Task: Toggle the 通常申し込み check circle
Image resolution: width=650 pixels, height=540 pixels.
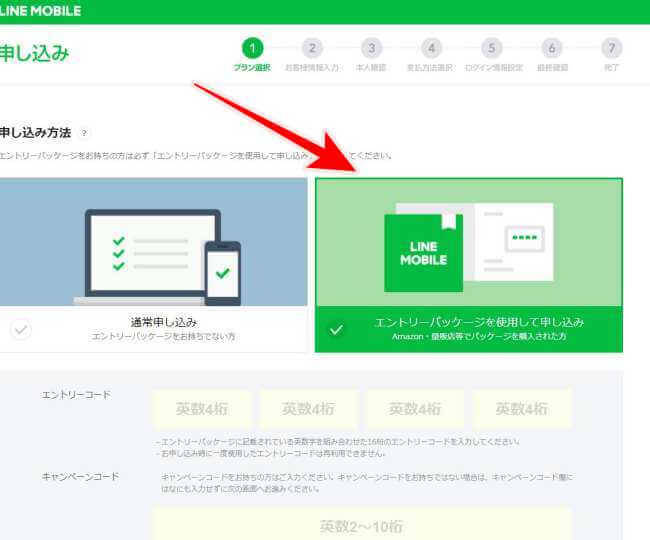Action: point(21,330)
